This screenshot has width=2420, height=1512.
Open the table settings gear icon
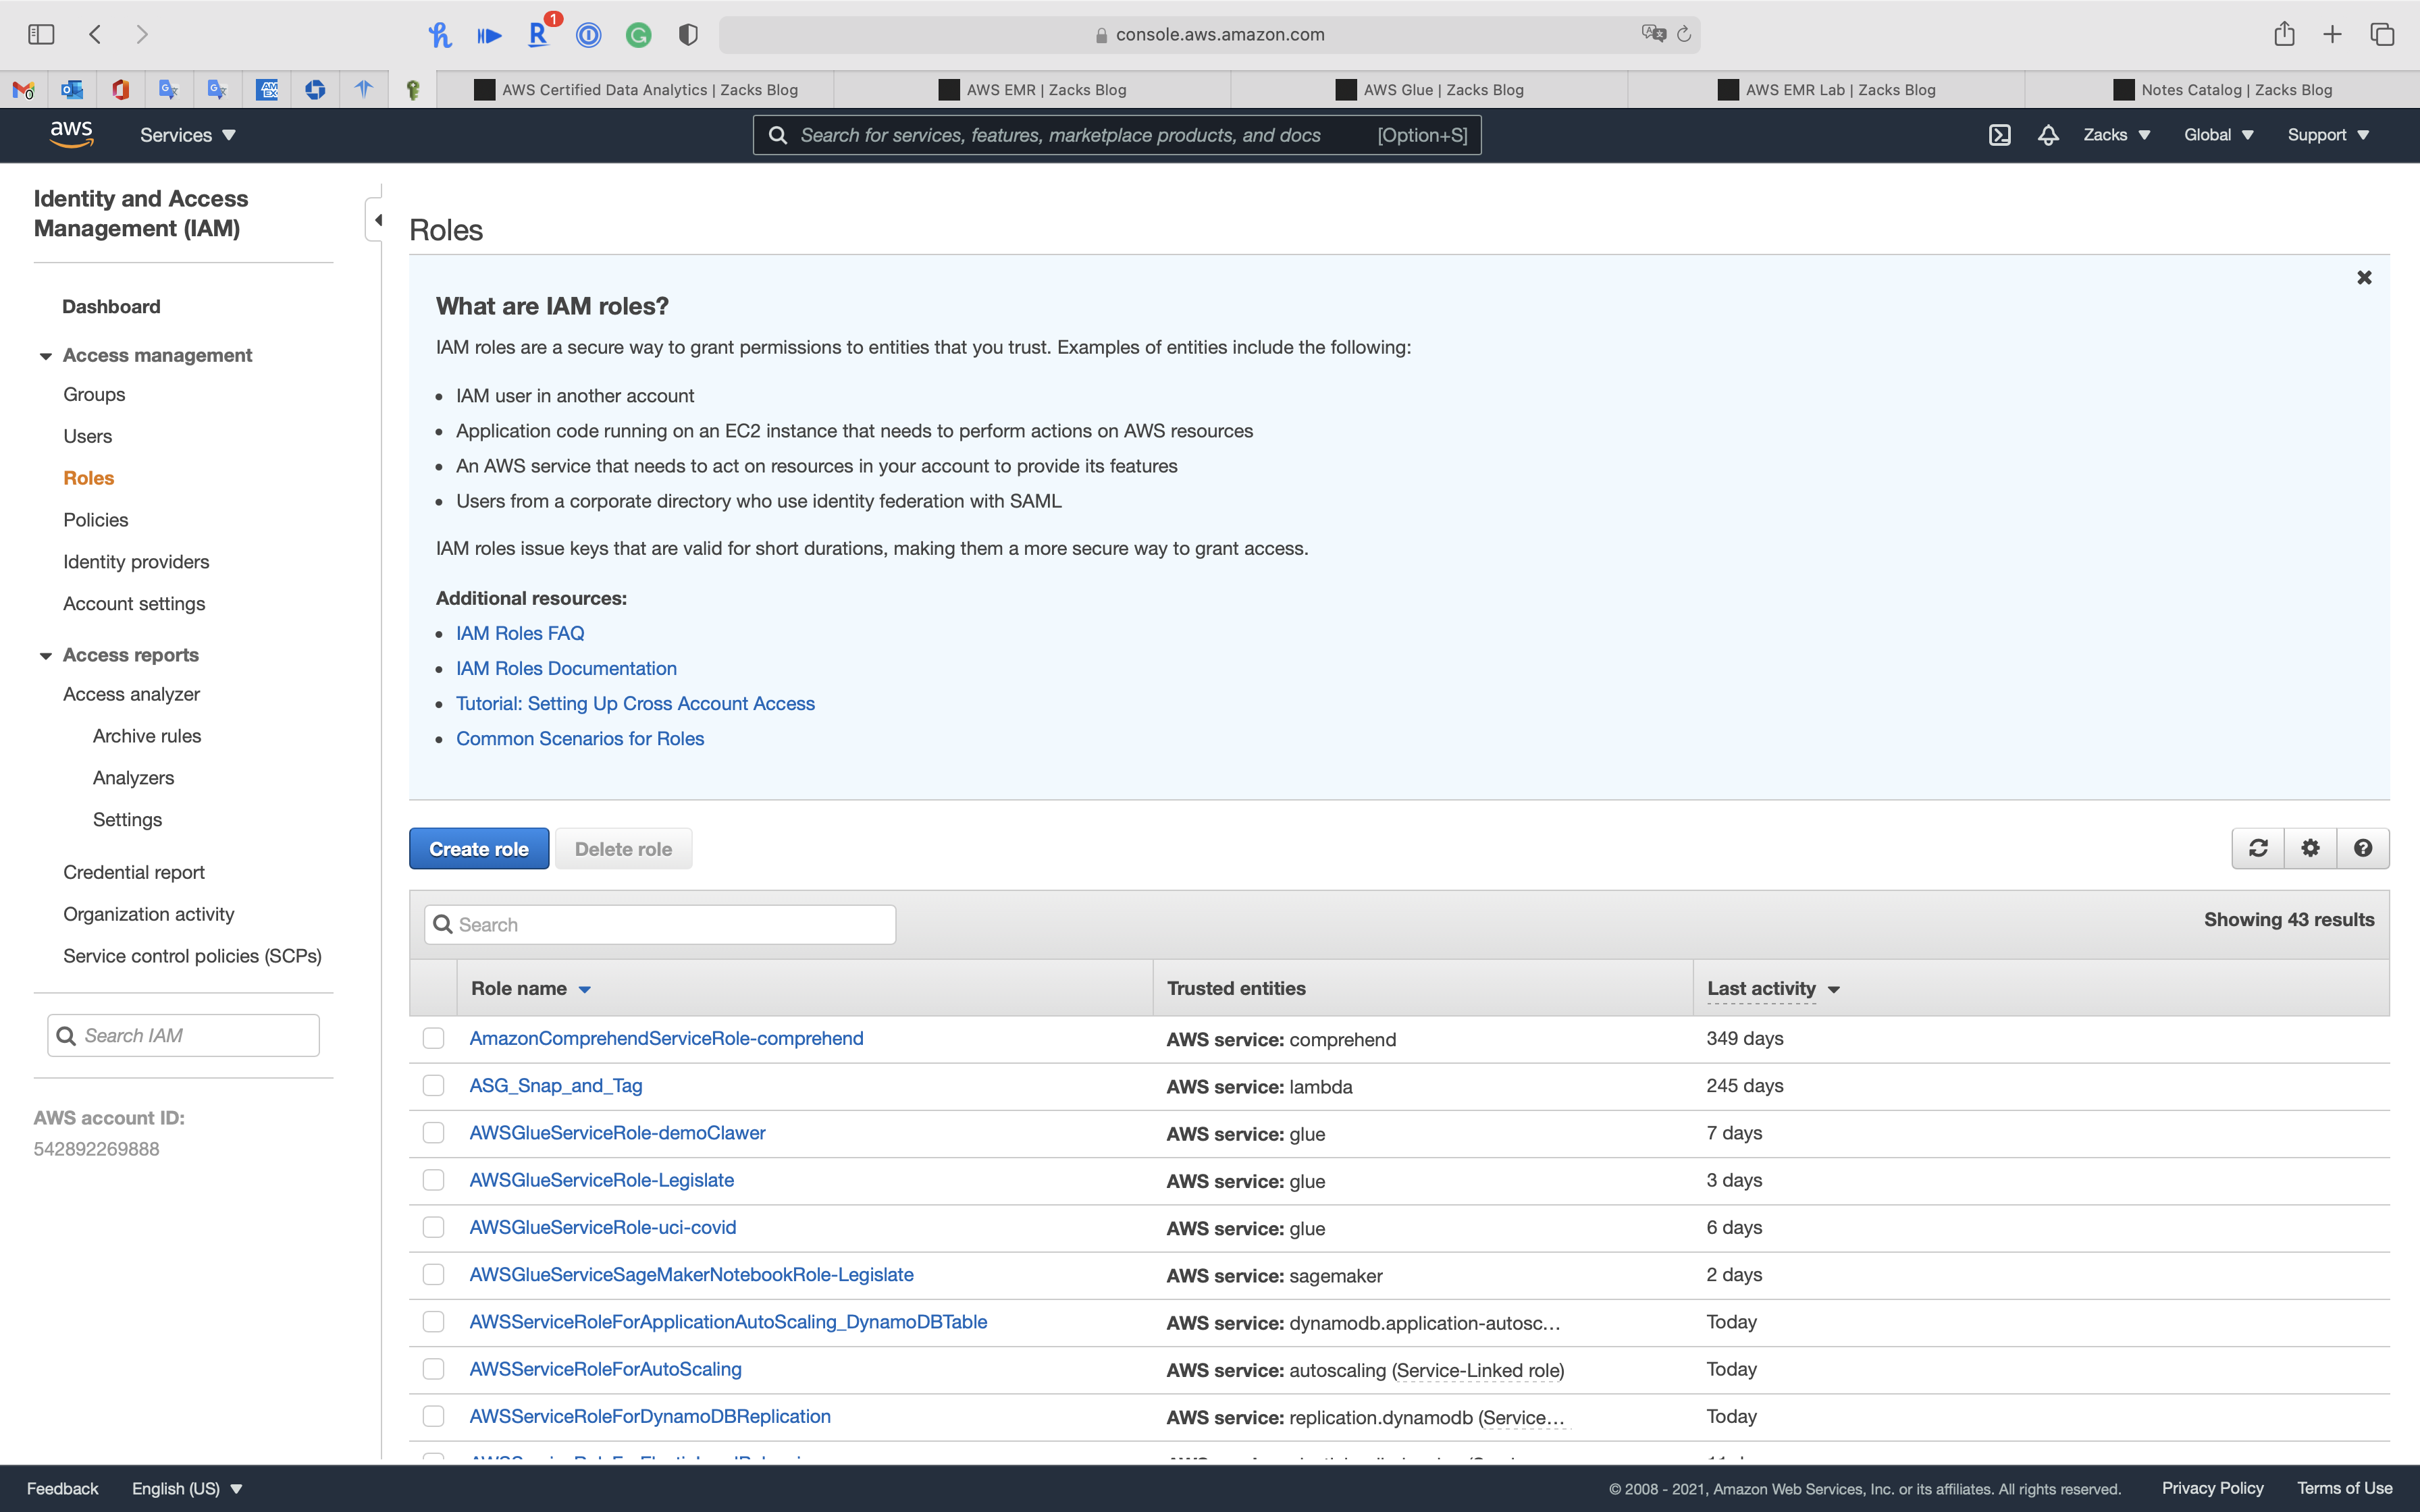pyautogui.click(x=2310, y=848)
